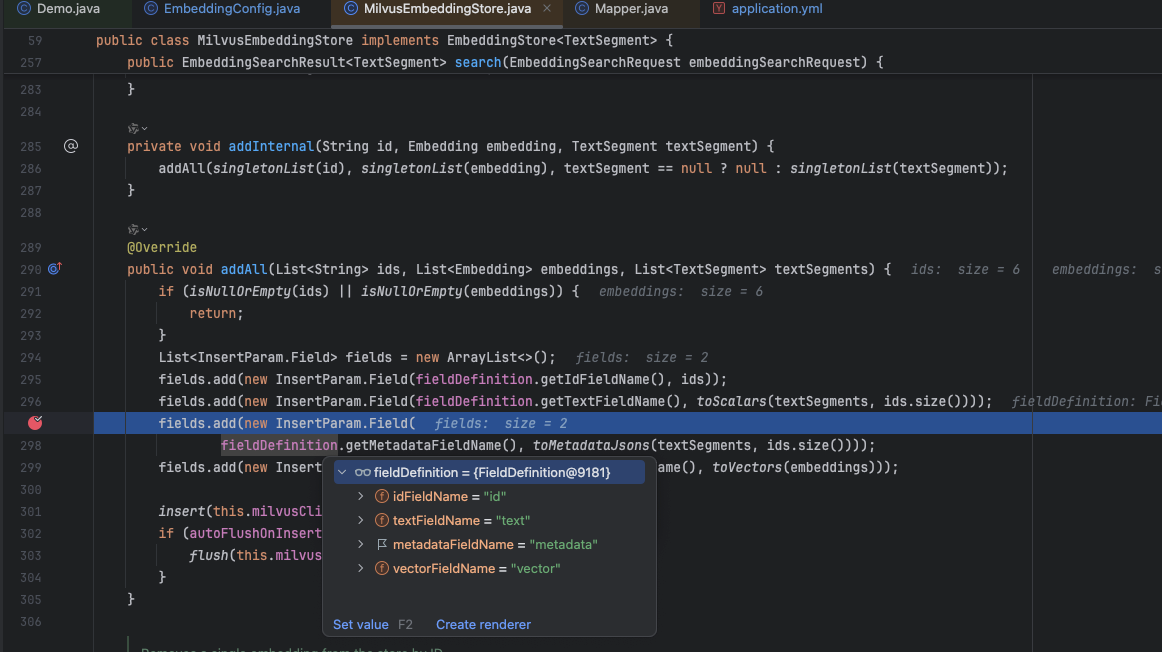Click the MilvusEmbeddingStore.java class icon
The height and width of the screenshot is (652, 1162).
(x=351, y=9)
